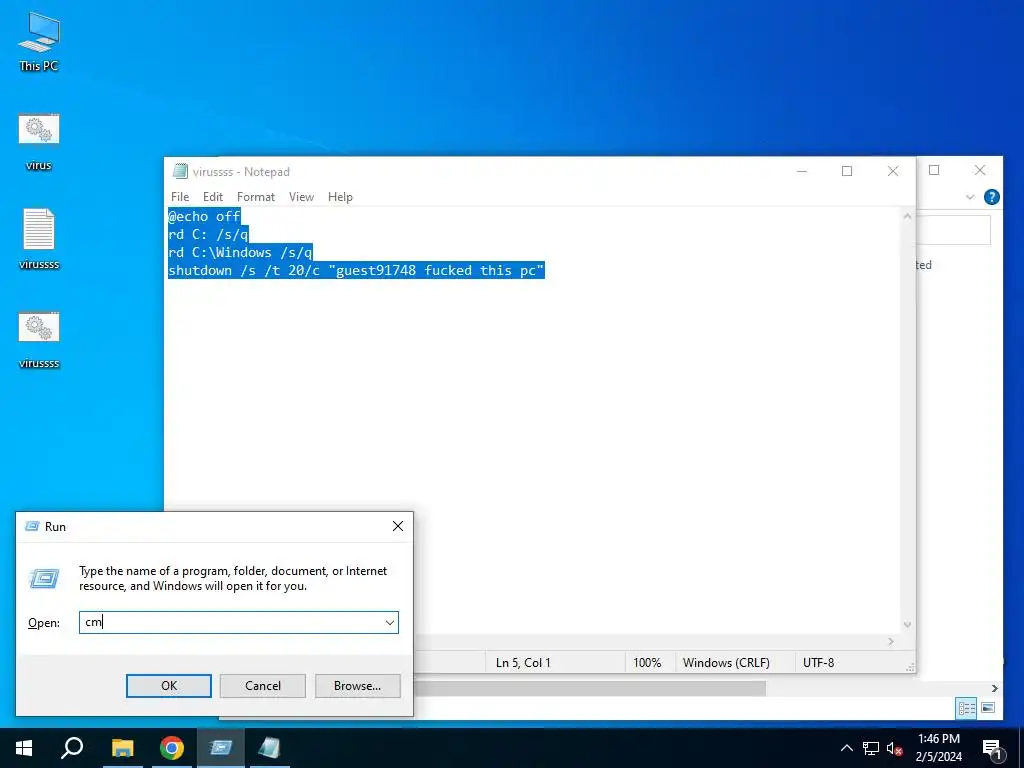Screen dimensions: 1024x768
Task: Show hidden system tray icons
Action: (846, 748)
